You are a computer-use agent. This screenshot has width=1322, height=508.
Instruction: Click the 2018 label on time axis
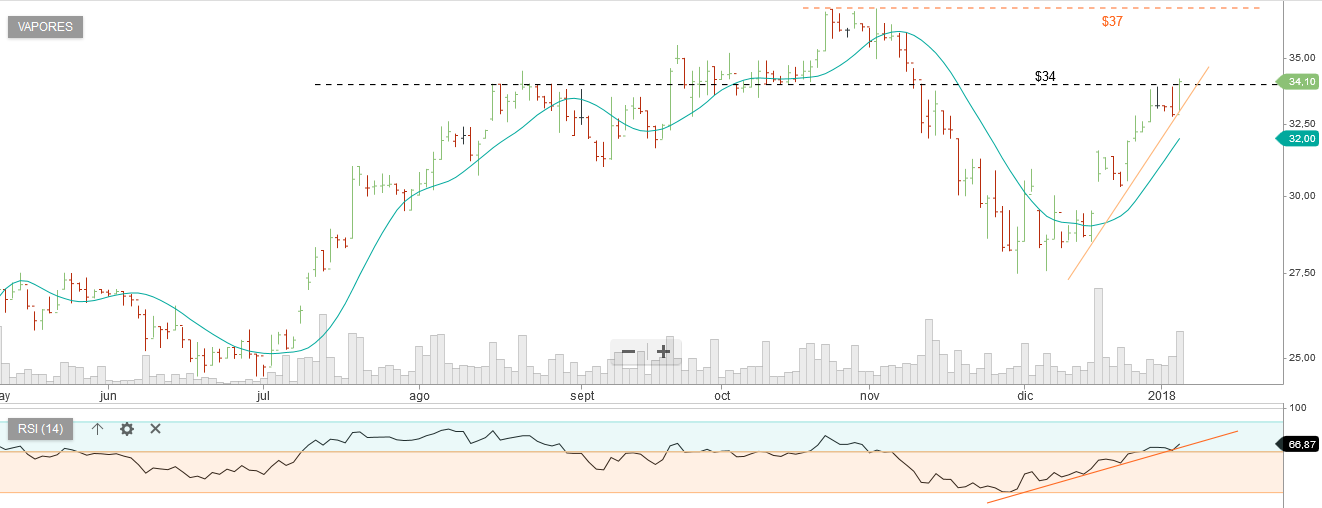(1161, 396)
